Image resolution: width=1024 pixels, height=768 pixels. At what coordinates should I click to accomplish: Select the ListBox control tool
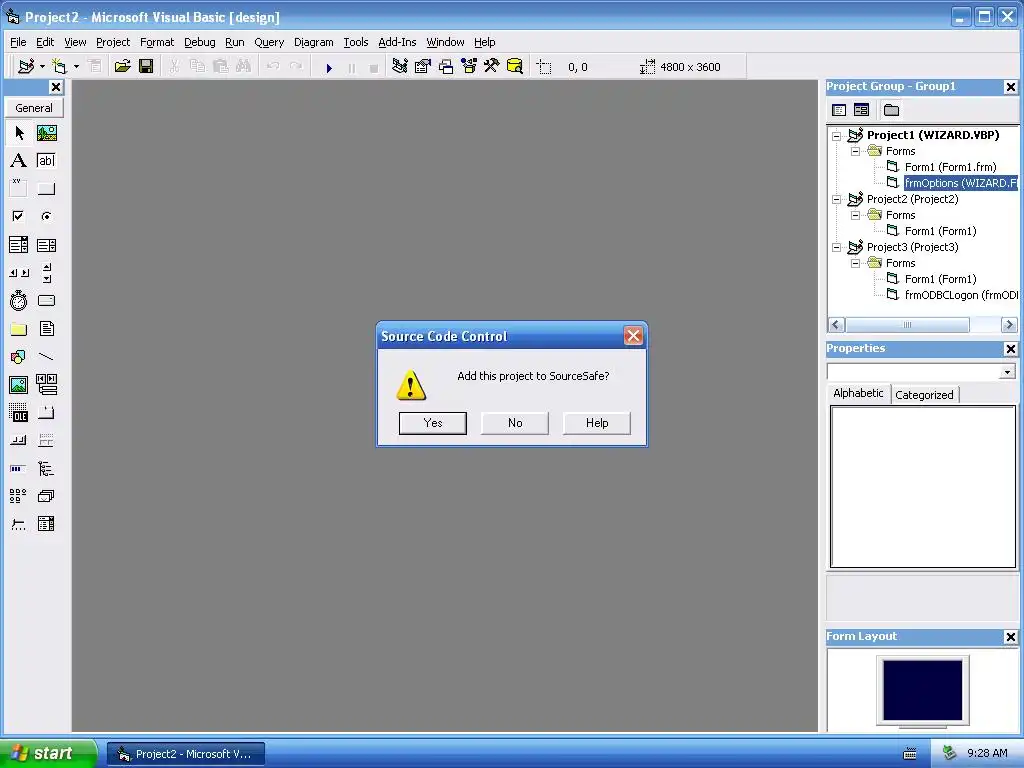46,245
